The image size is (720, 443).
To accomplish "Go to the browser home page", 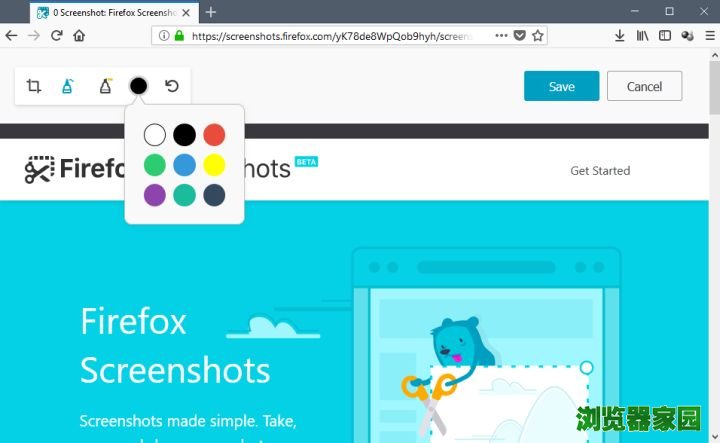I will pos(79,35).
